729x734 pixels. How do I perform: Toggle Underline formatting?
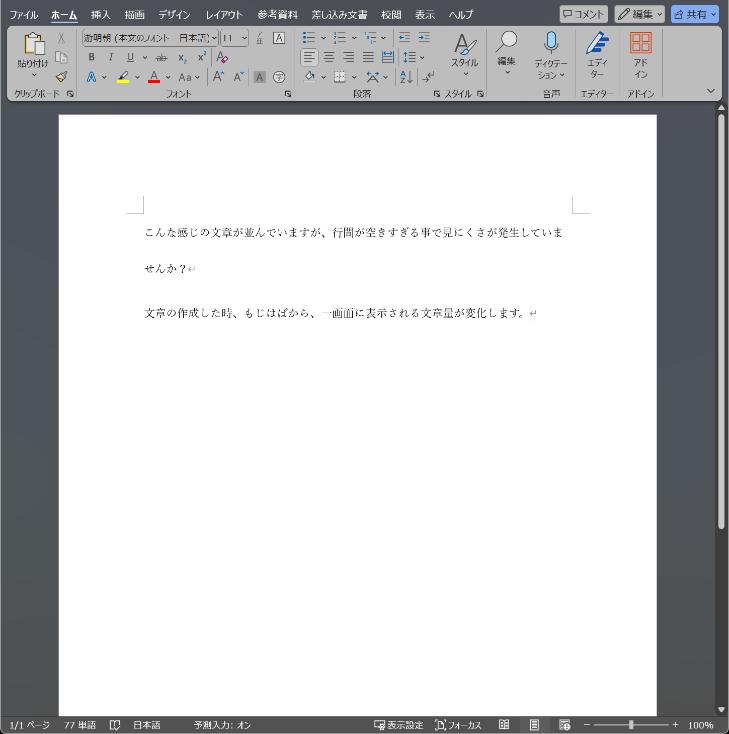(130, 57)
